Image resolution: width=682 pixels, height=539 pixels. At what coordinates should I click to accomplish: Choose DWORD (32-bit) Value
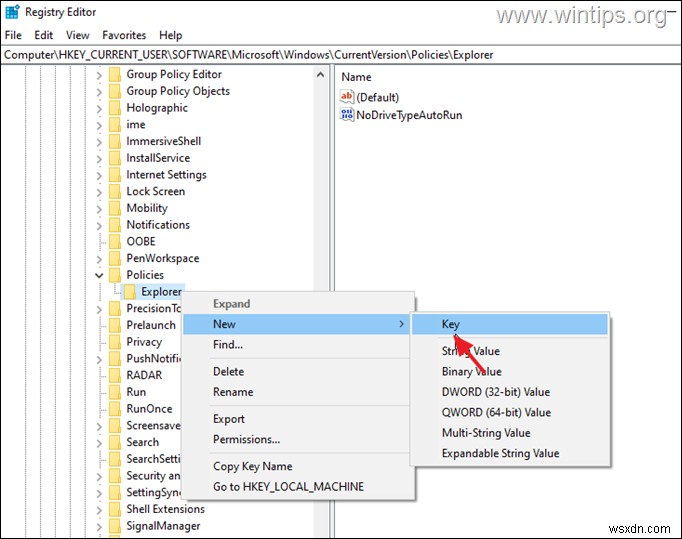click(x=509, y=392)
